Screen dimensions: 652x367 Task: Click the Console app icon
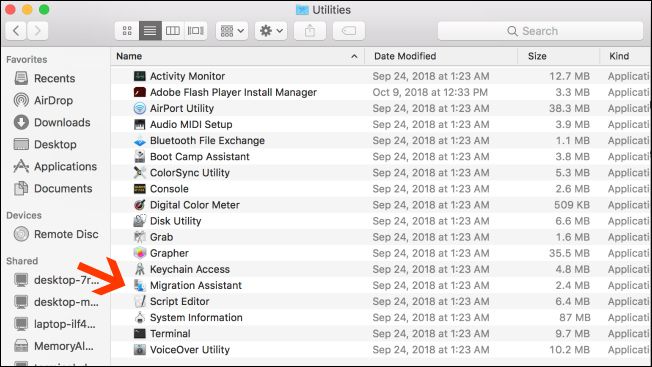[140, 189]
